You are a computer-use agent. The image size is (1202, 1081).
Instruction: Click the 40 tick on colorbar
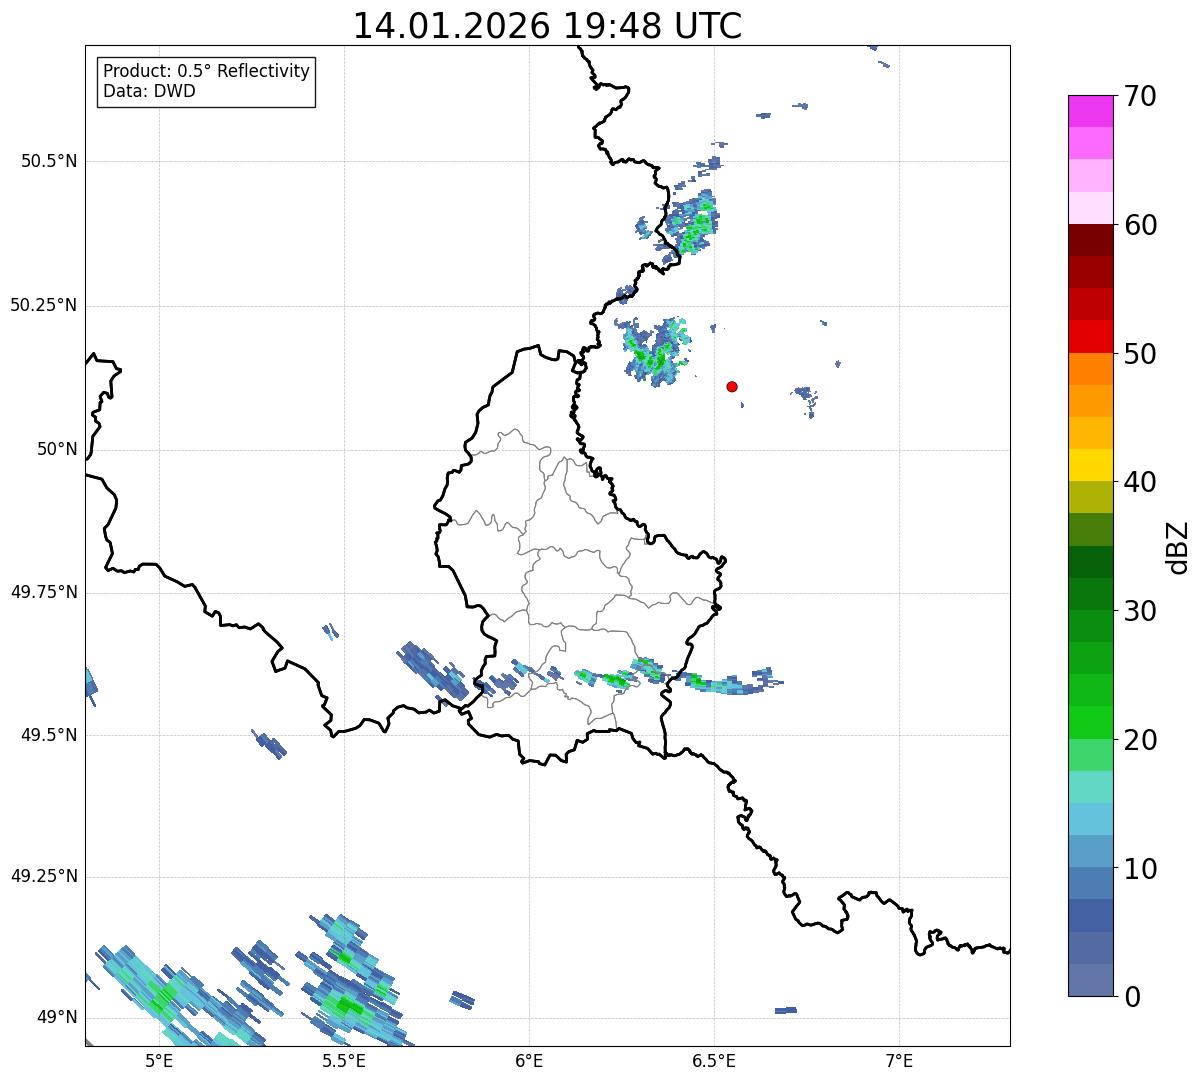1139,482
